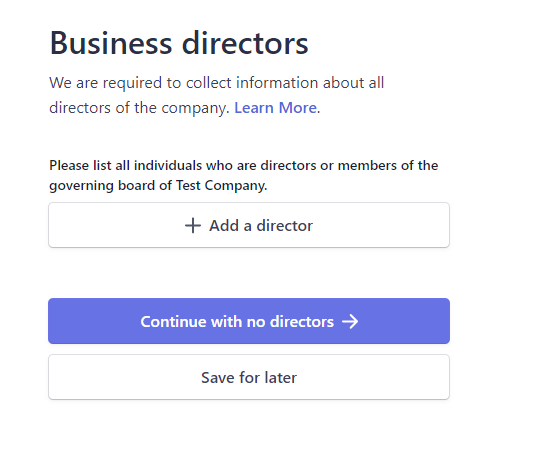Click the 'We are required to collect' description
The image size is (543, 455).
216,95
